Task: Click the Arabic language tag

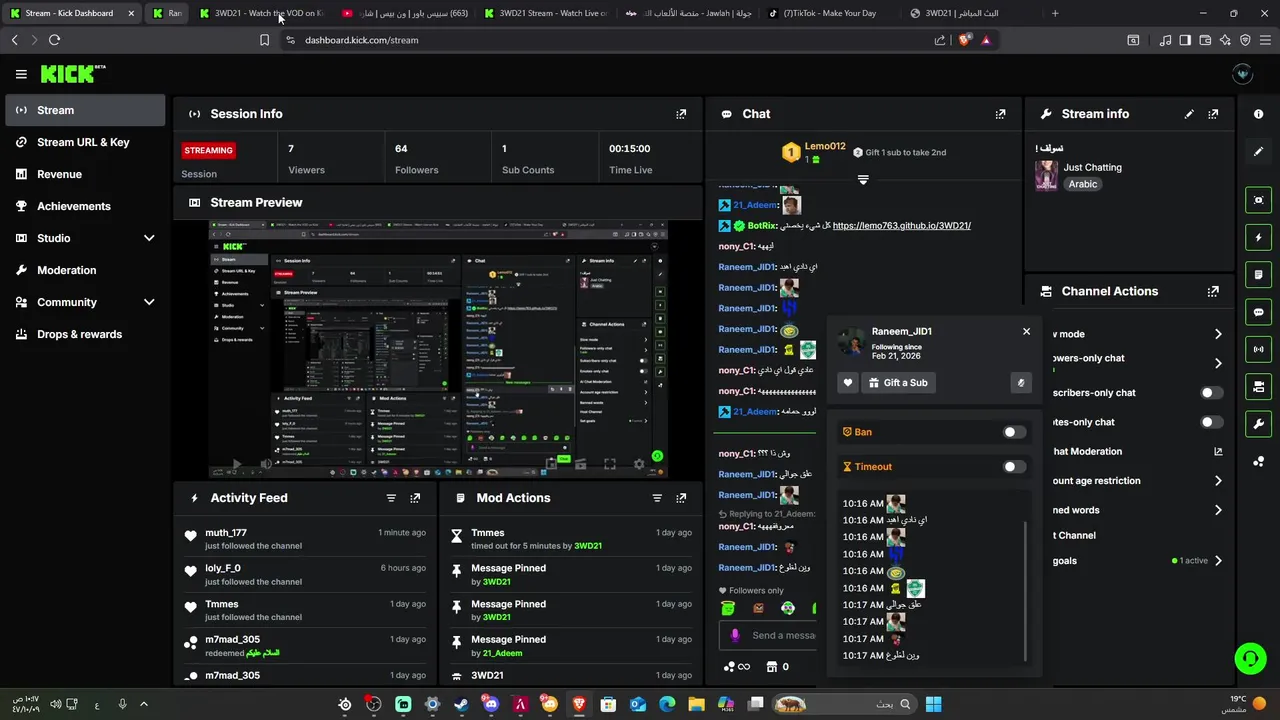Action: 1082,184
